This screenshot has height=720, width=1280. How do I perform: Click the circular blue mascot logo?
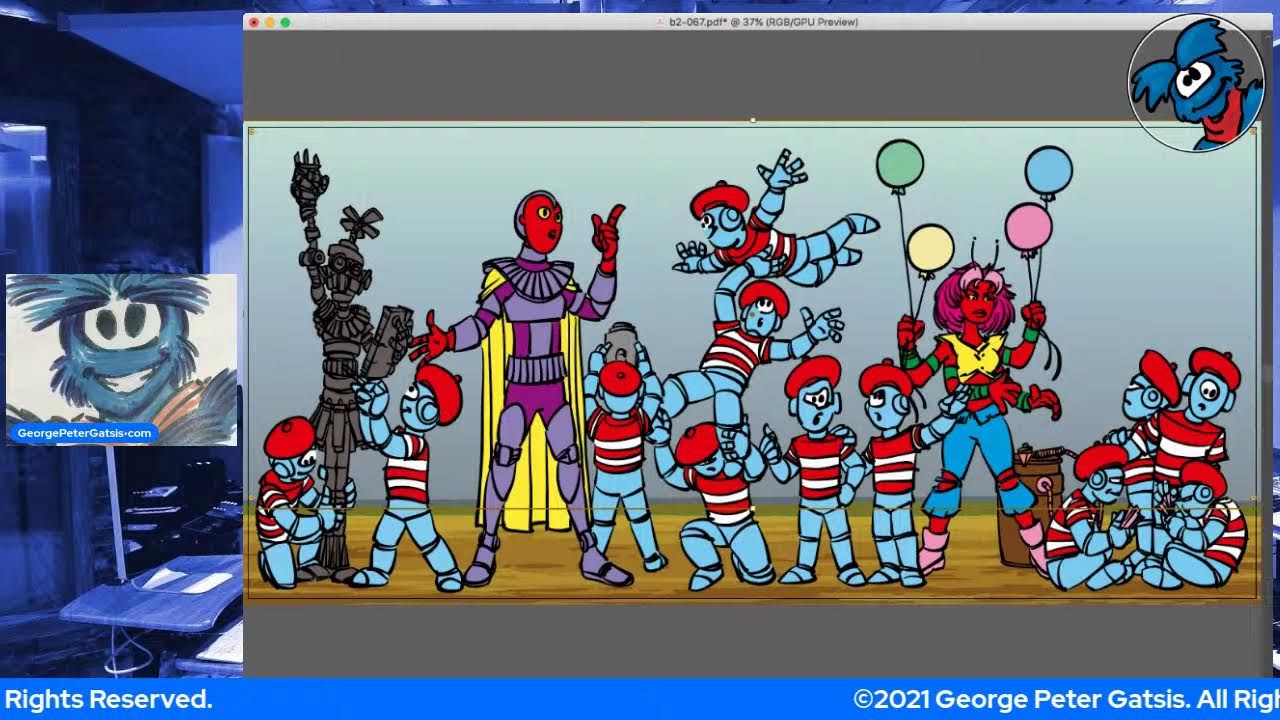1195,84
